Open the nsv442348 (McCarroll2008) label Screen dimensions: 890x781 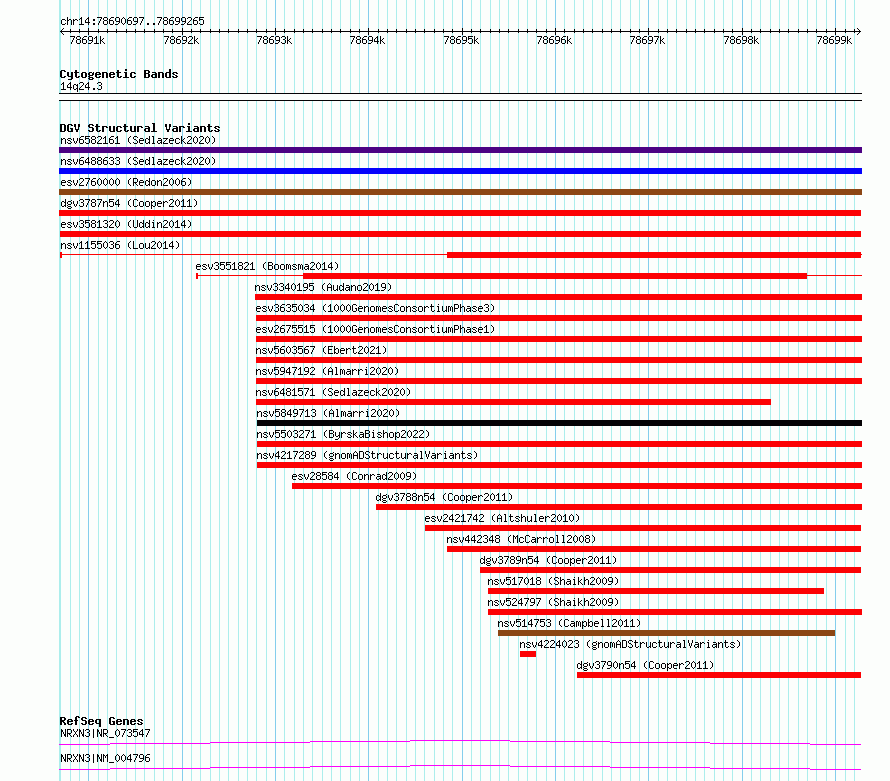(x=521, y=539)
